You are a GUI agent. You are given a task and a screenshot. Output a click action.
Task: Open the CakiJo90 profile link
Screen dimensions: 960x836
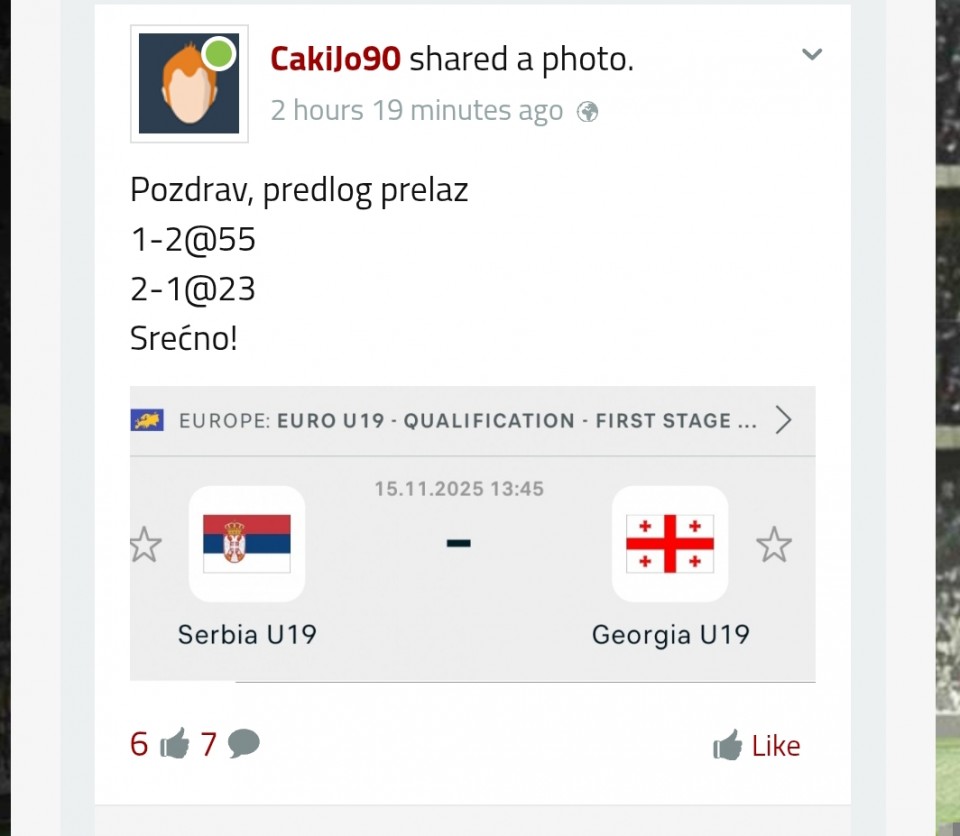click(335, 60)
